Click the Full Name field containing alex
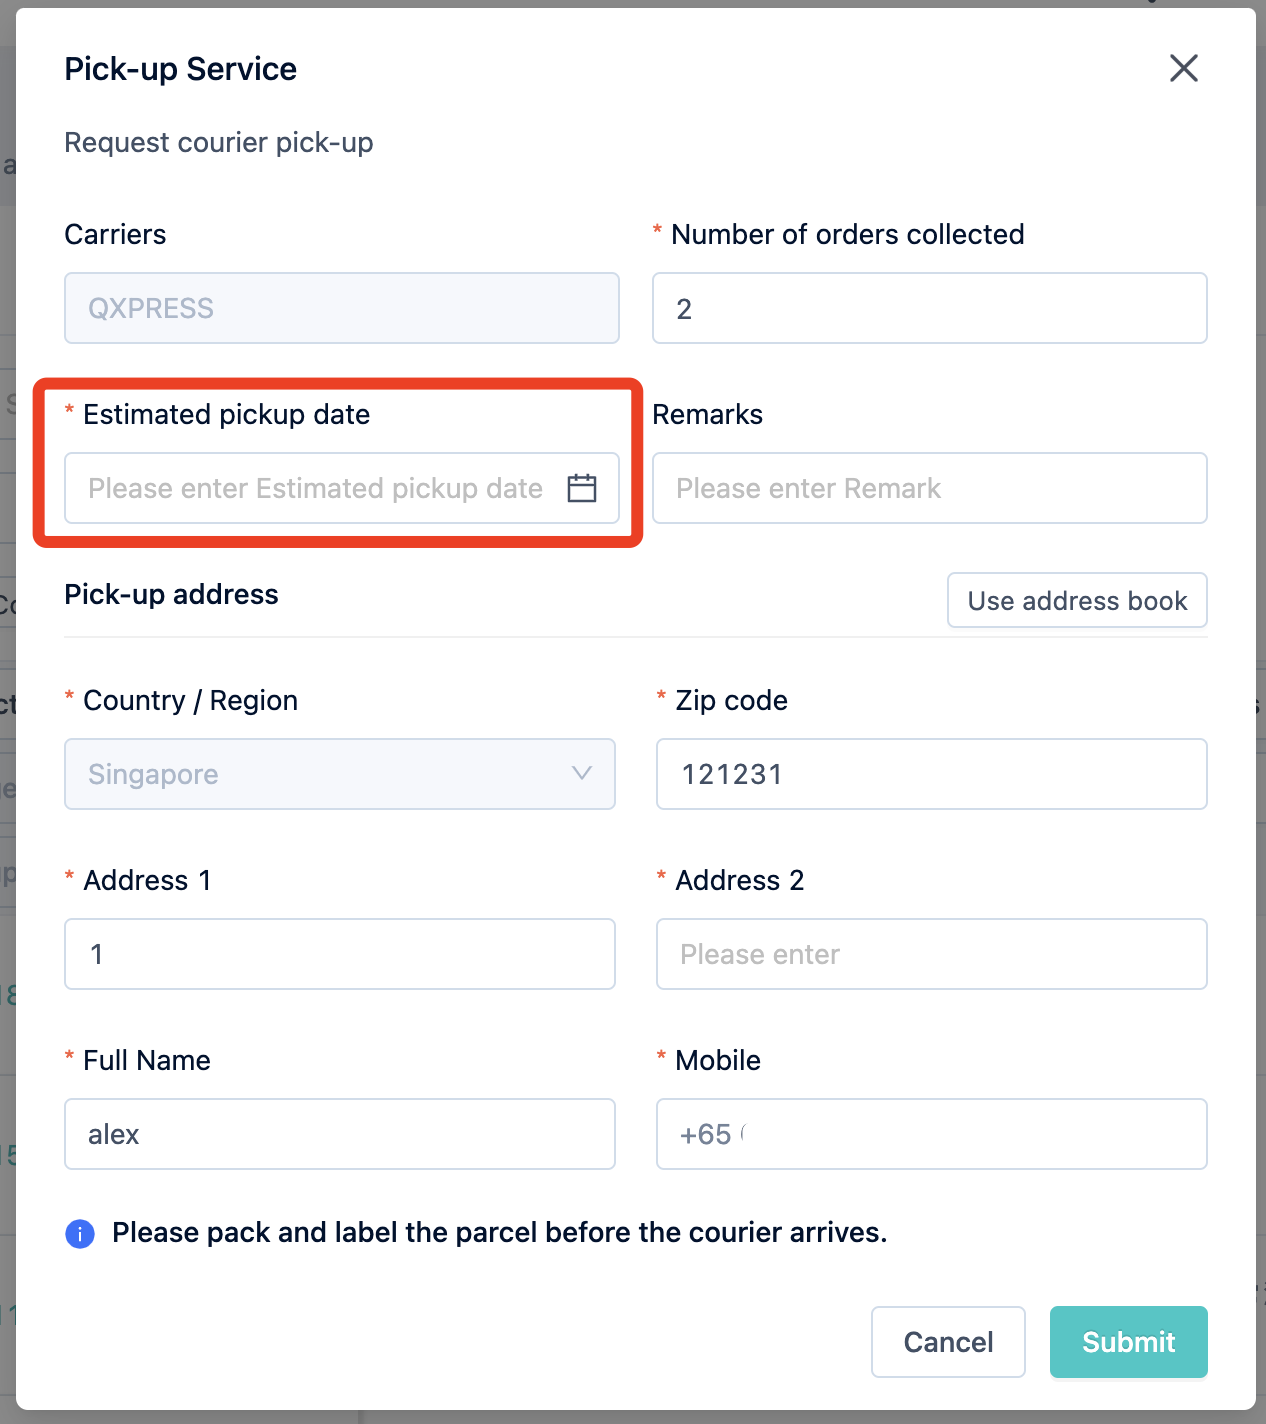The height and width of the screenshot is (1424, 1266). click(340, 1134)
